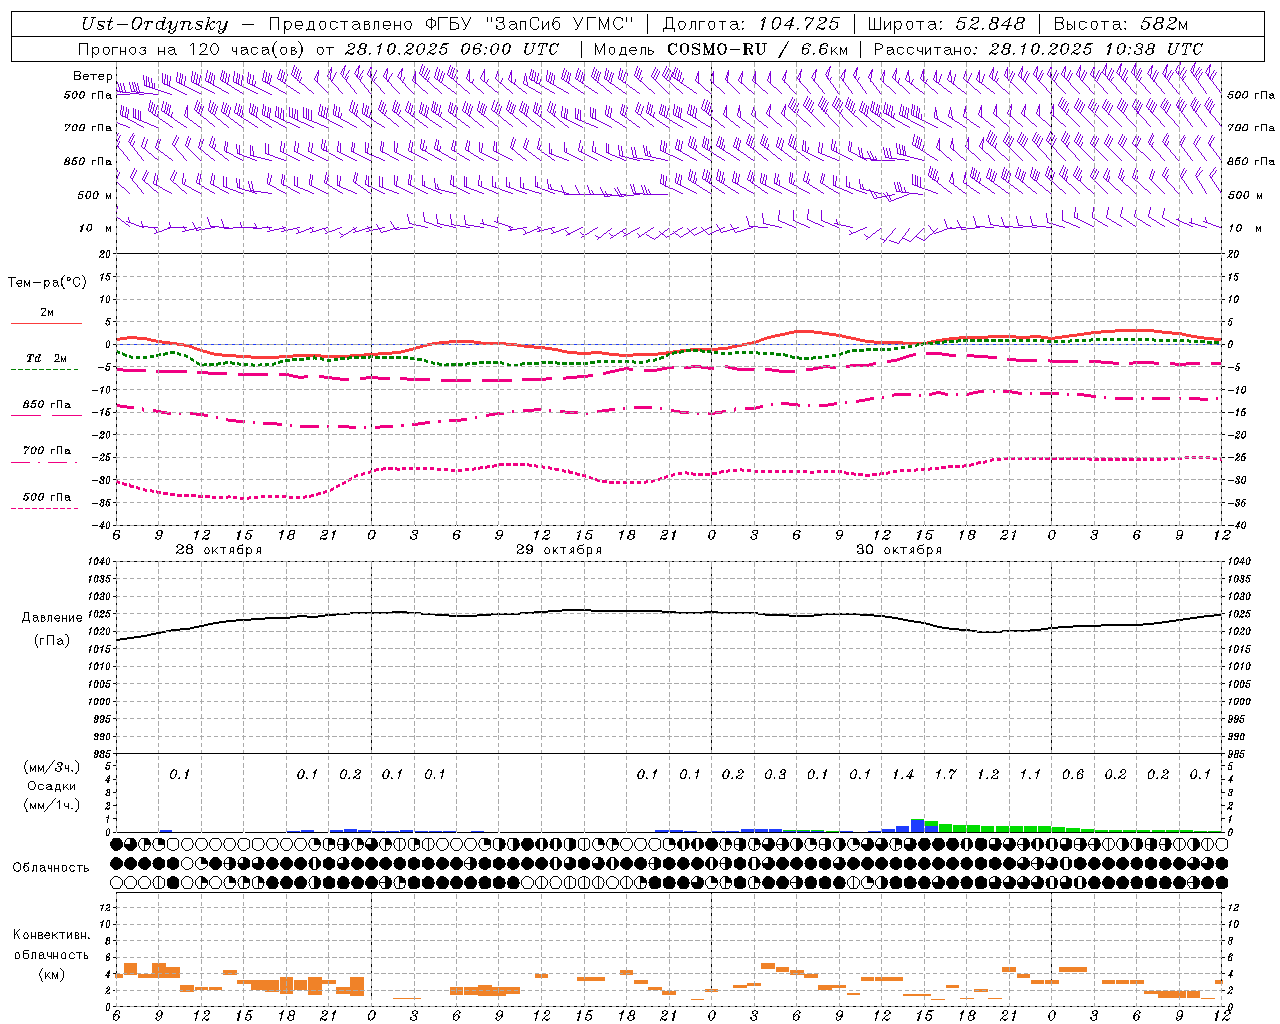Click the 28 октября date label
The width and height of the screenshot is (1280, 1024).
(x=219, y=550)
